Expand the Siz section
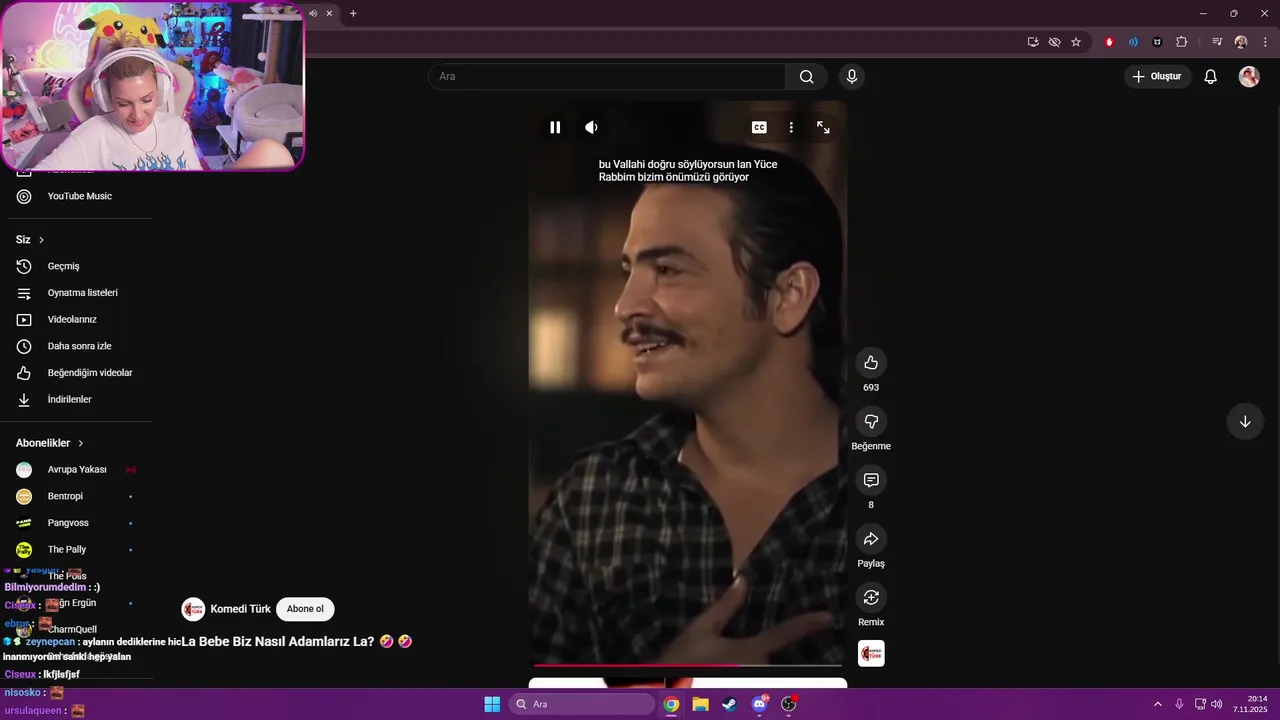Image resolution: width=1280 pixels, height=720 pixels. point(30,240)
